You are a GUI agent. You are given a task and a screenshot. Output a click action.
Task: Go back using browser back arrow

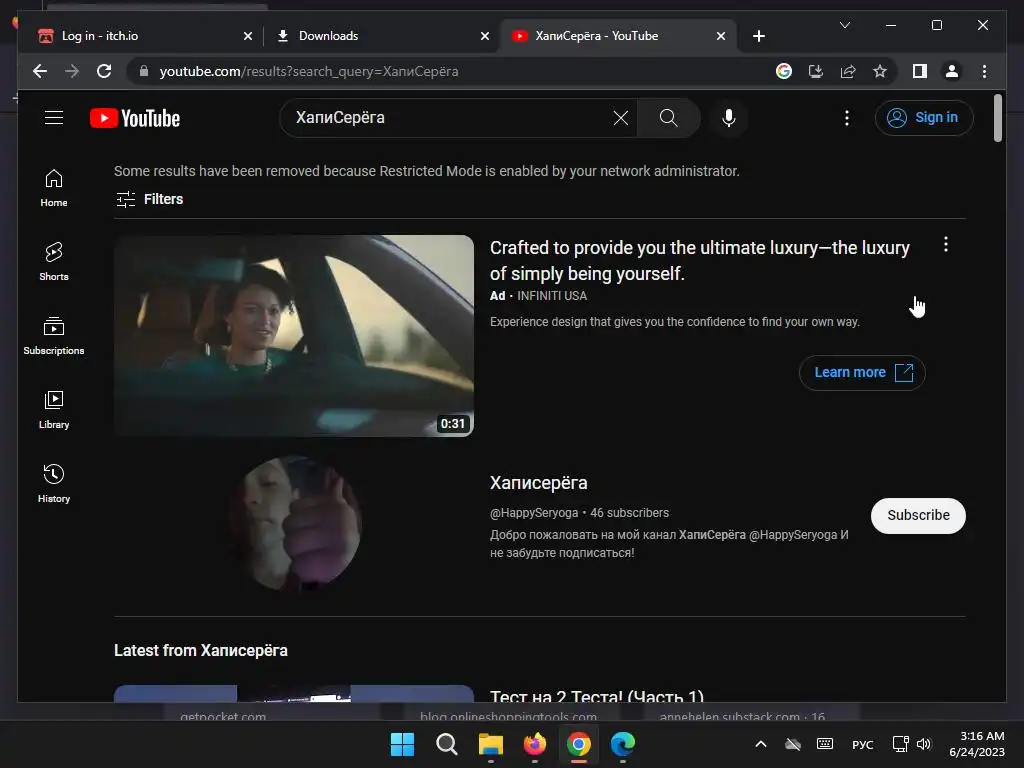40,71
